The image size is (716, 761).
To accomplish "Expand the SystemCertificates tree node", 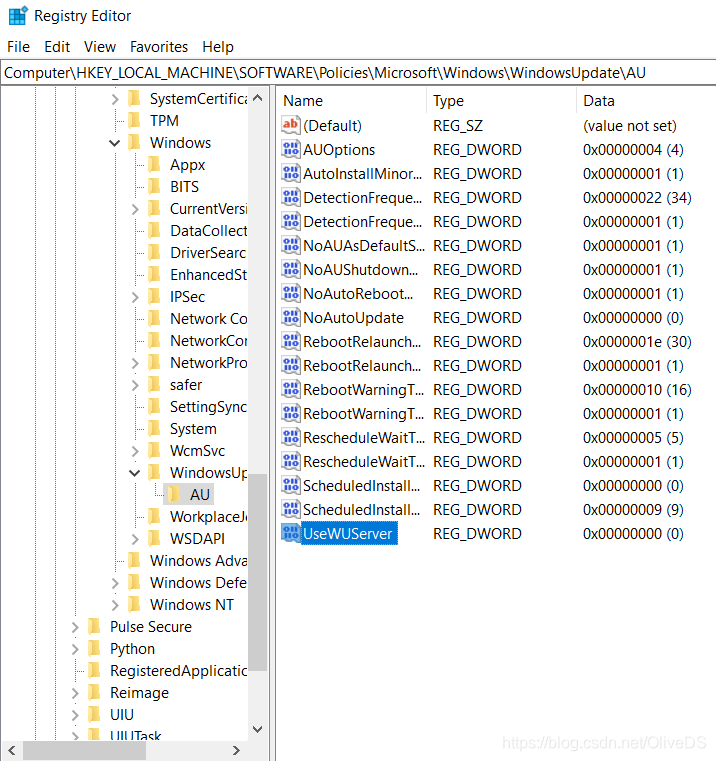I will pos(115,99).
